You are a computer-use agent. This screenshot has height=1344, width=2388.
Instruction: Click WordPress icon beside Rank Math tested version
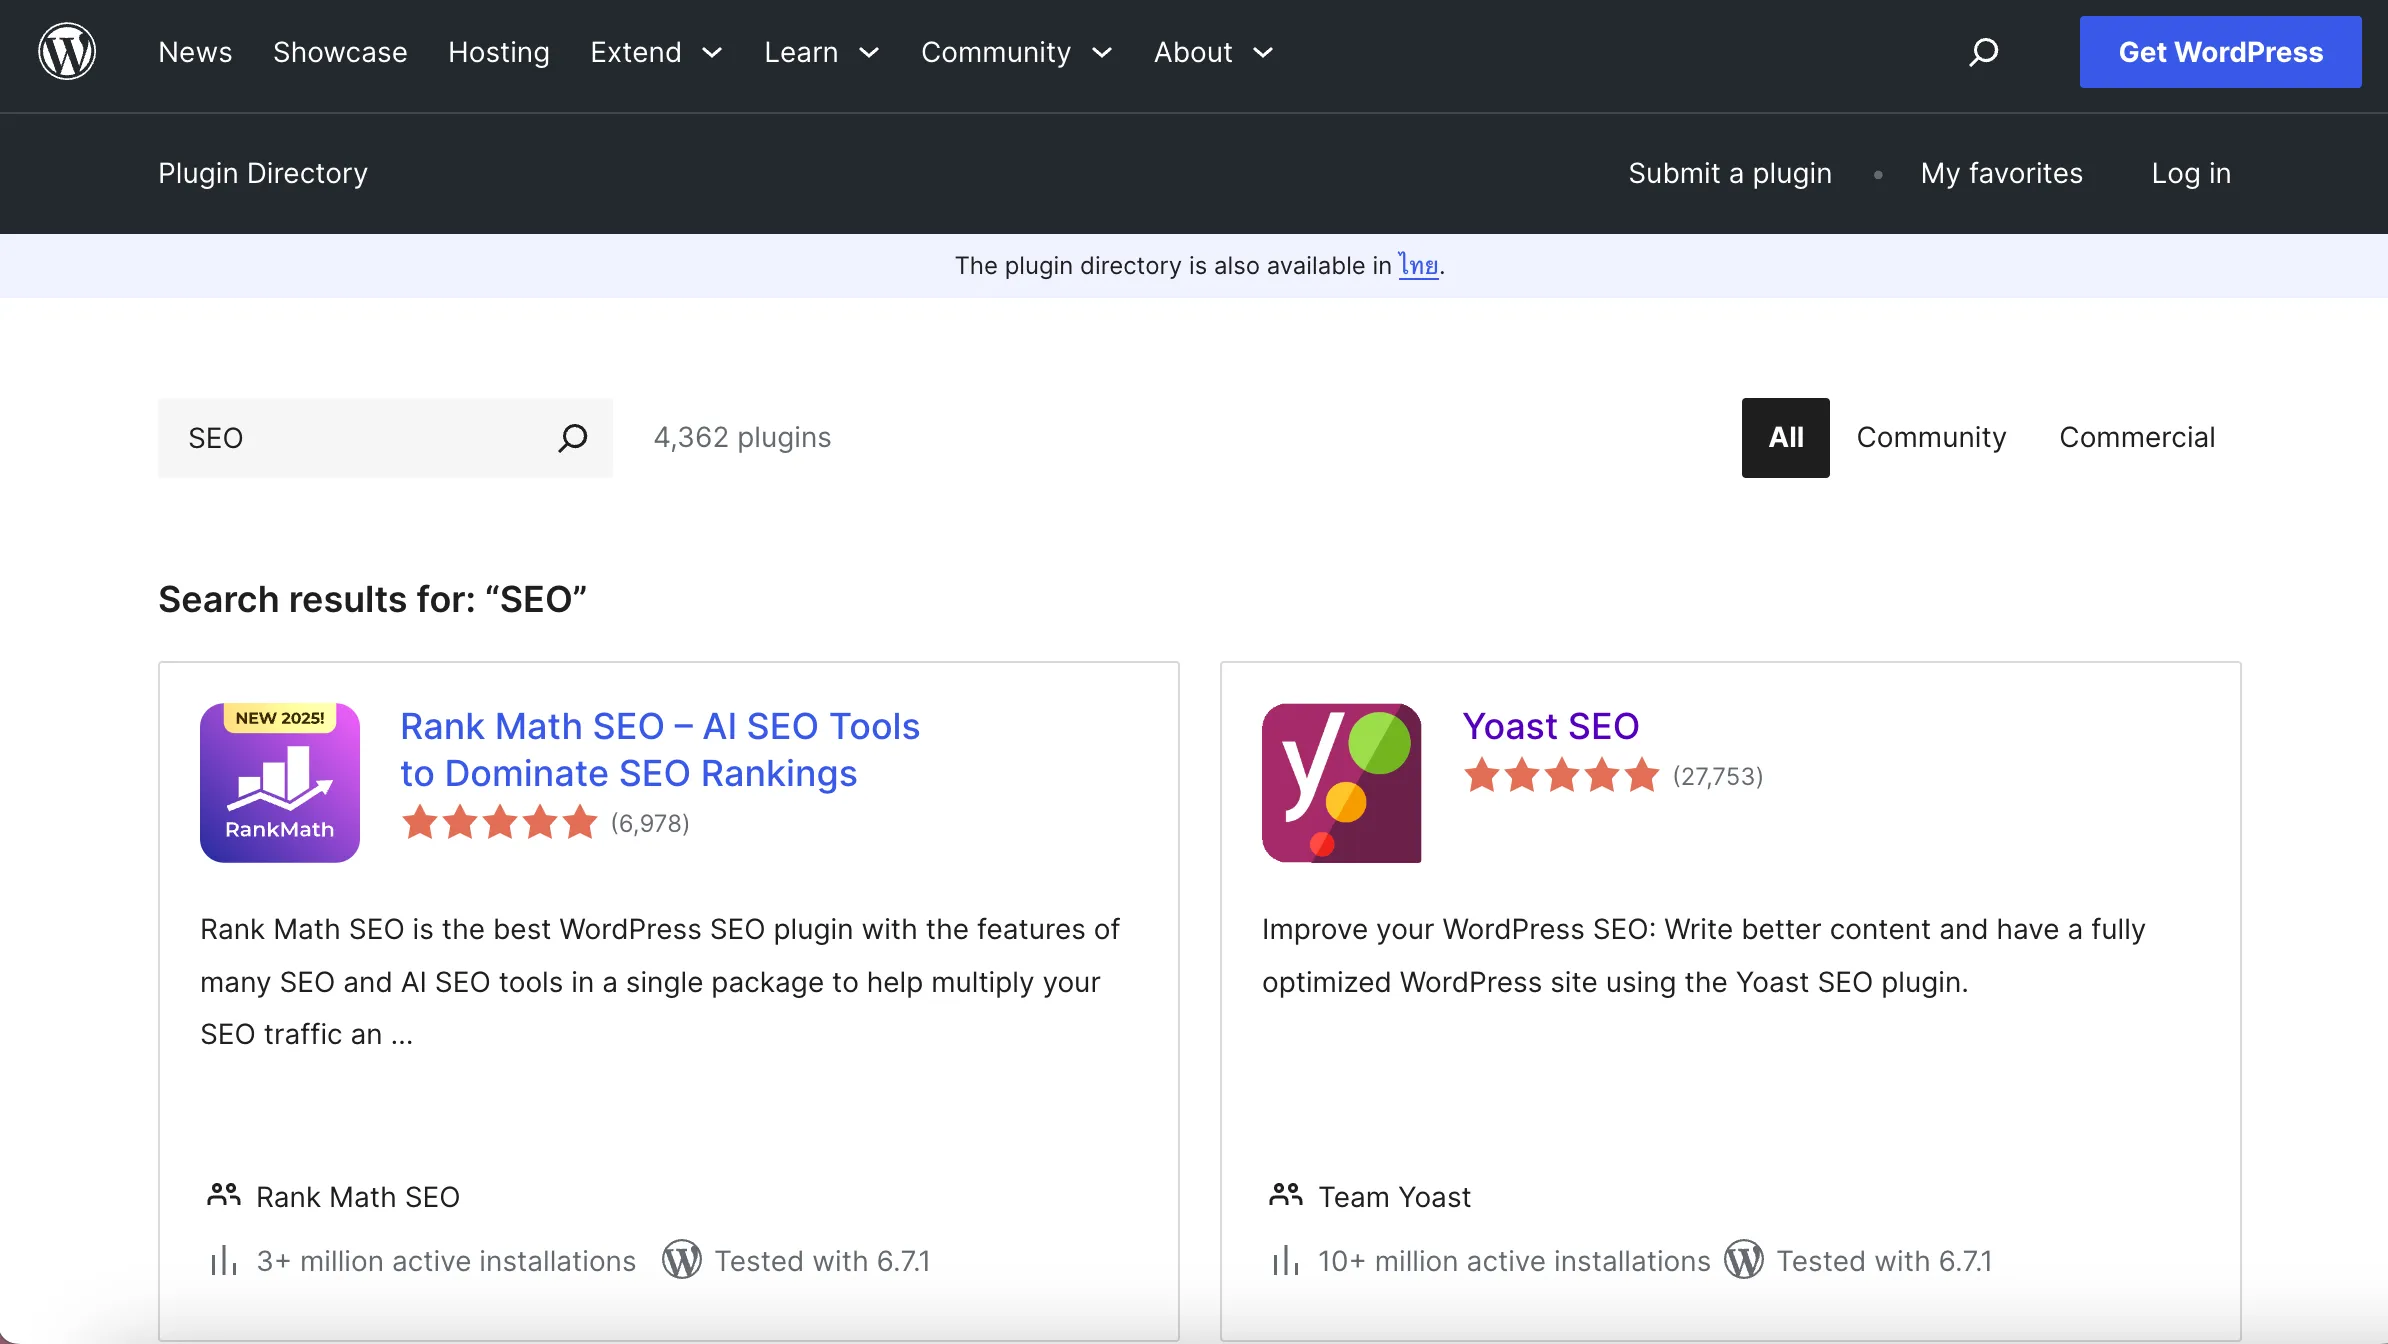682,1260
